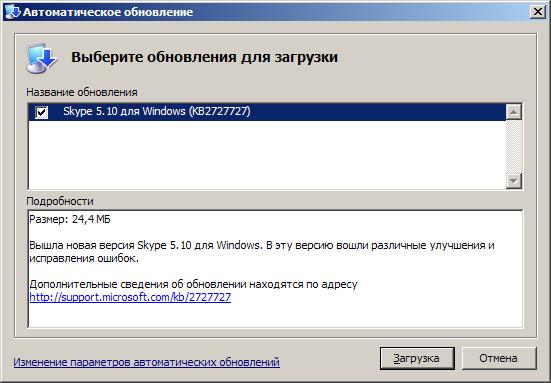Click the large computer download icon

pos(41,58)
